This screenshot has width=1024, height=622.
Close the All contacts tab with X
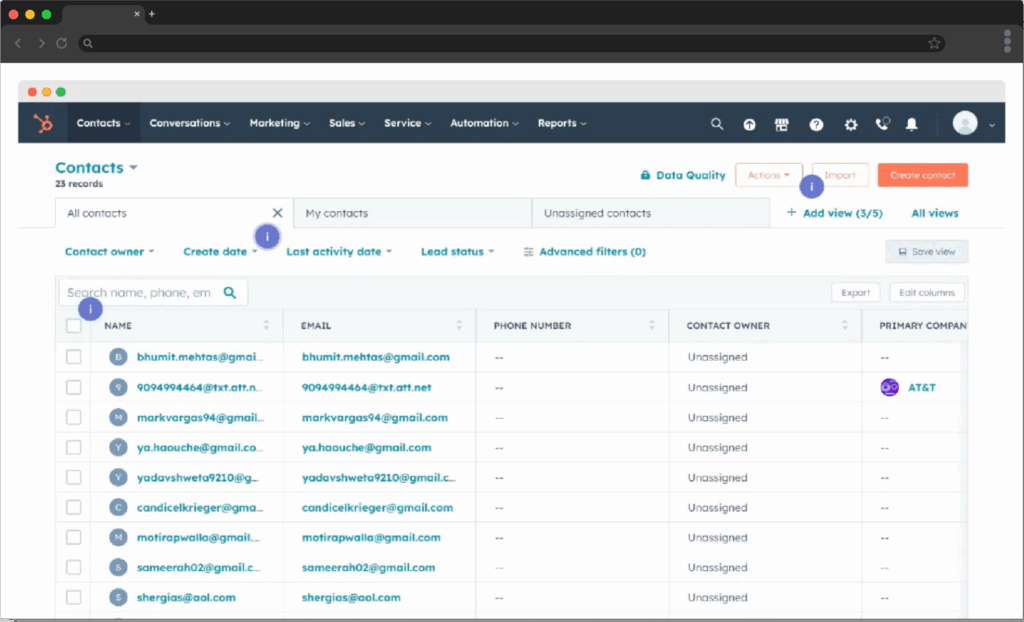(x=278, y=213)
